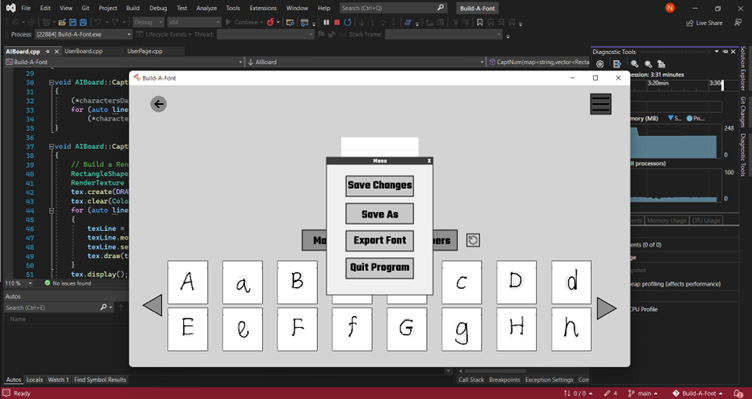
Task: Open the Process dropdown showing Build-A-Font.exe
Action: pyautogui.click(x=83, y=35)
